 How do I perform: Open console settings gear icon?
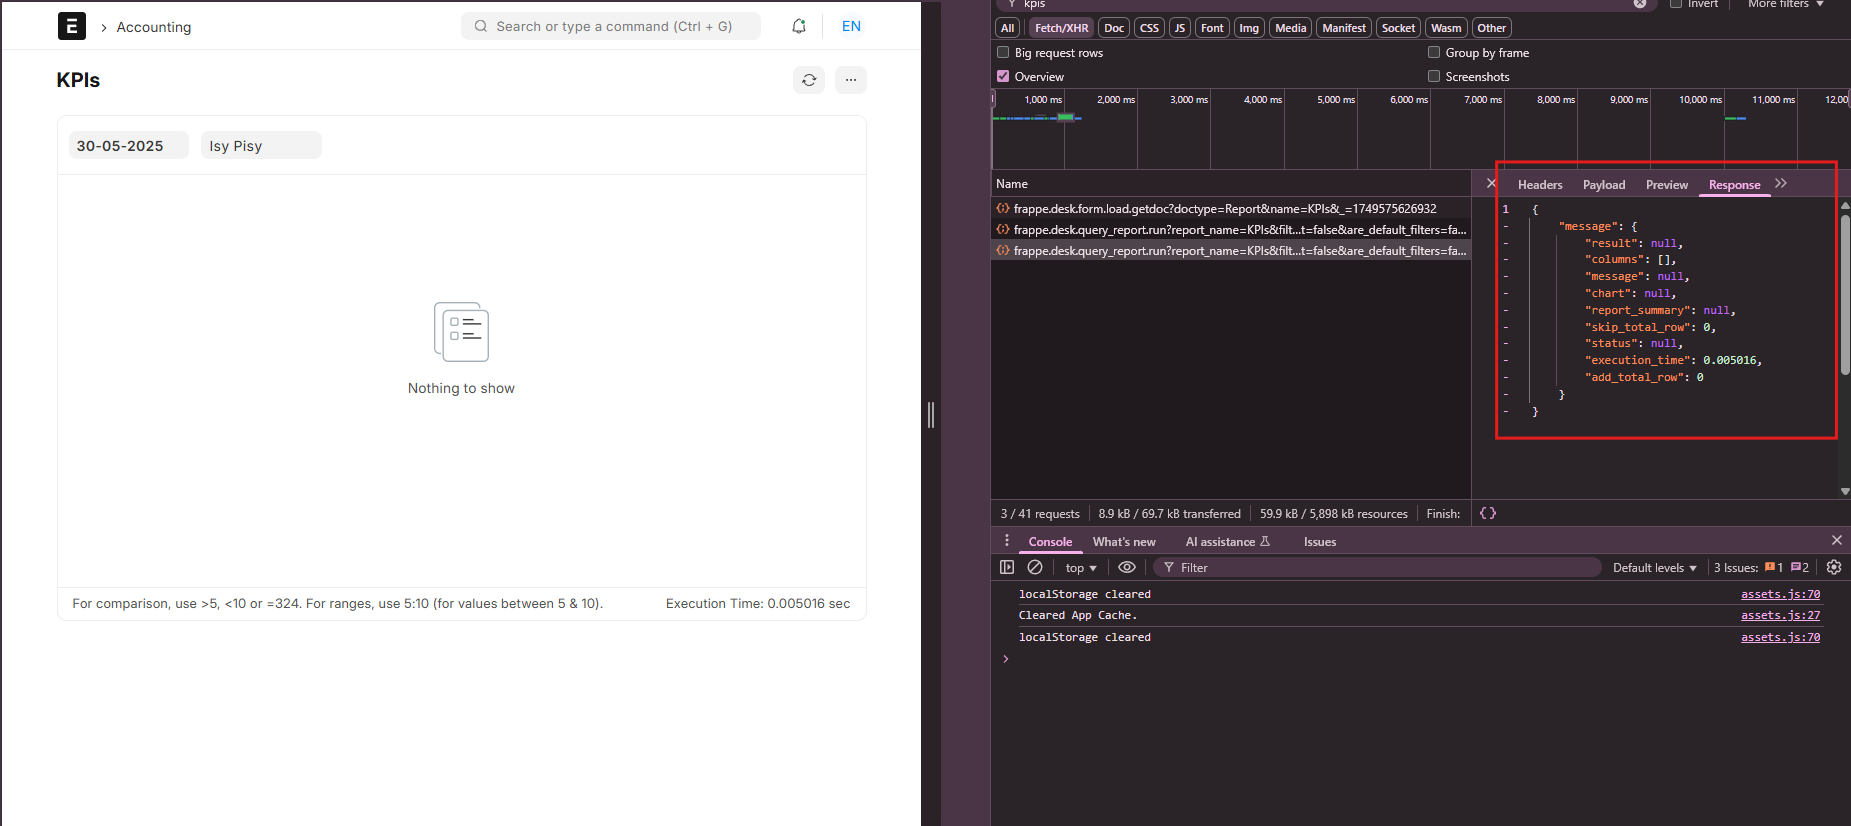coord(1834,567)
